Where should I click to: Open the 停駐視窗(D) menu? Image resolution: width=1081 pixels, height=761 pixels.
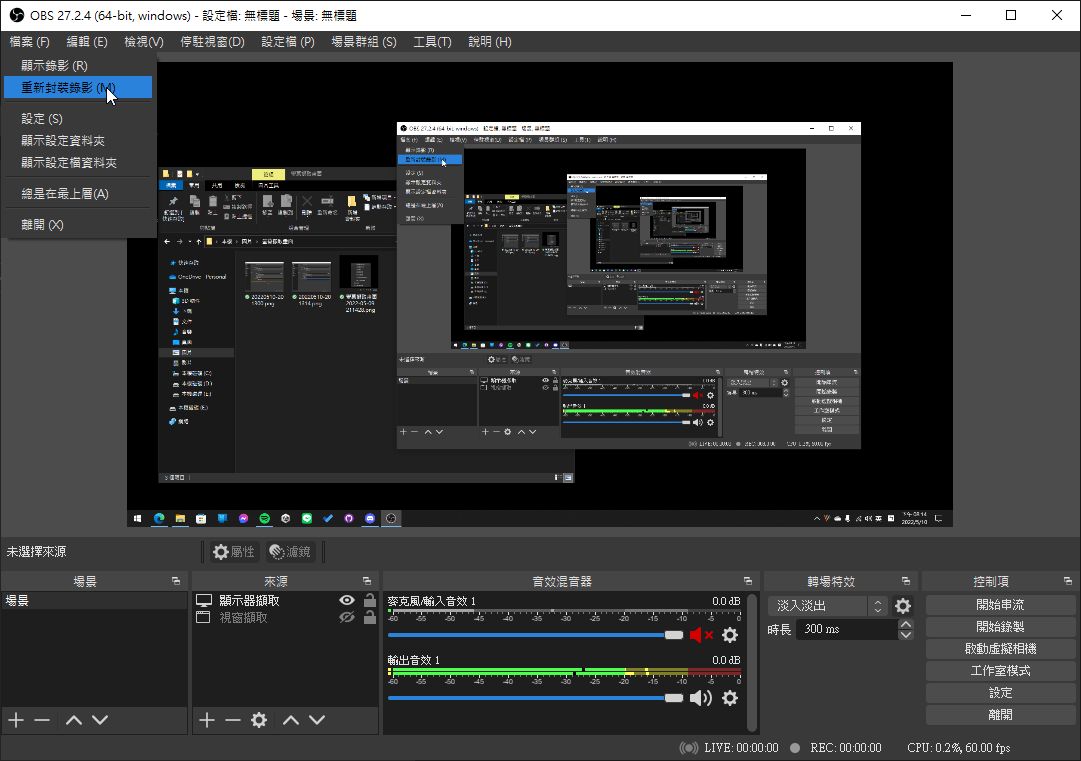click(x=212, y=42)
